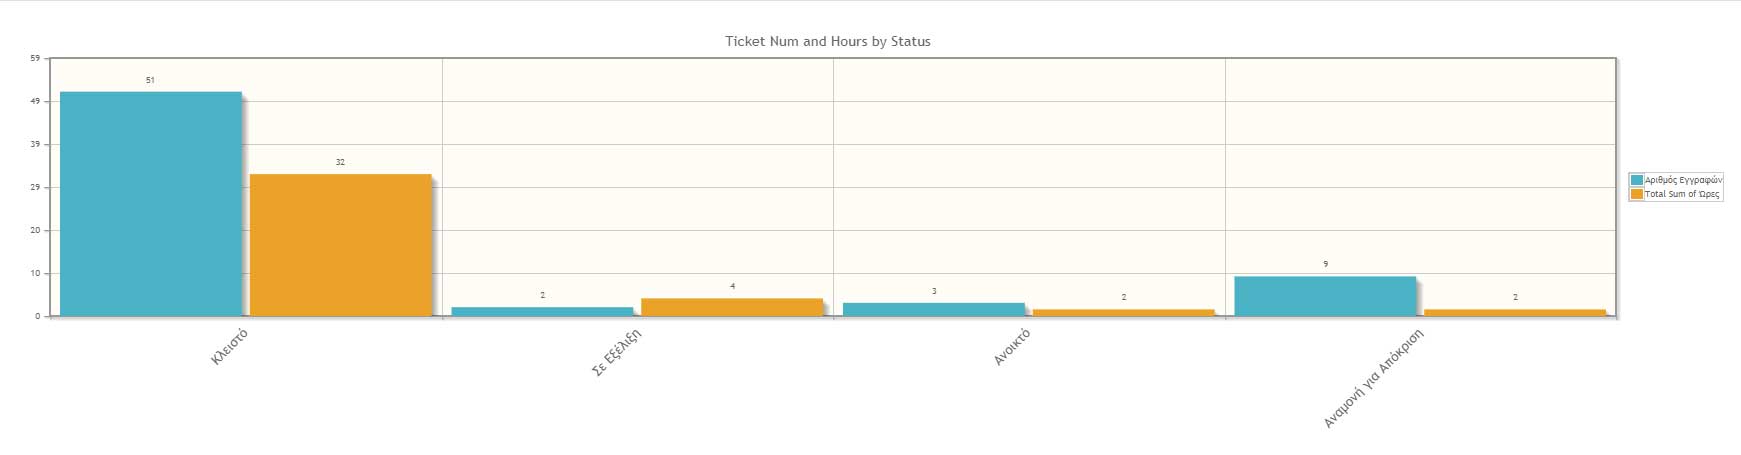
Task: Select the blue Αναμονή για Απόκριση bar
Action: (x=1326, y=296)
